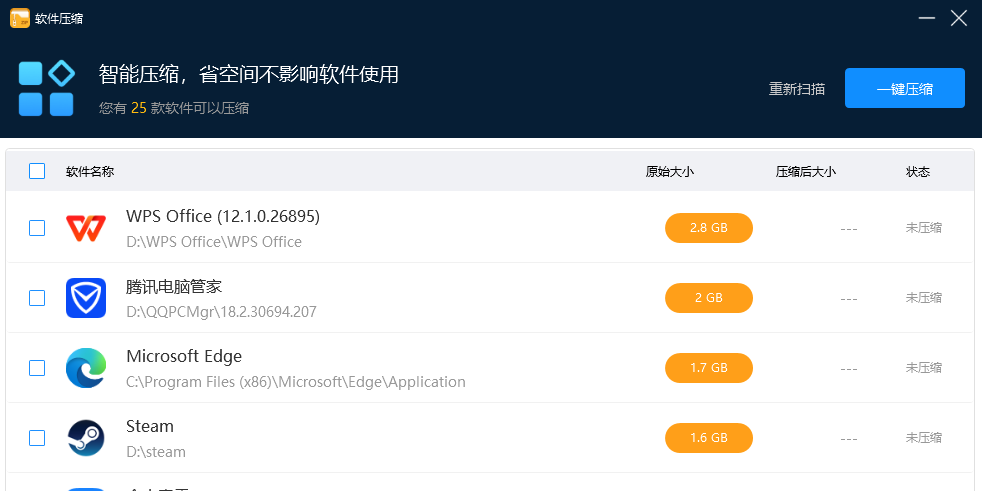
Task: Minimize the 软件压缩 window
Action: point(927,18)
